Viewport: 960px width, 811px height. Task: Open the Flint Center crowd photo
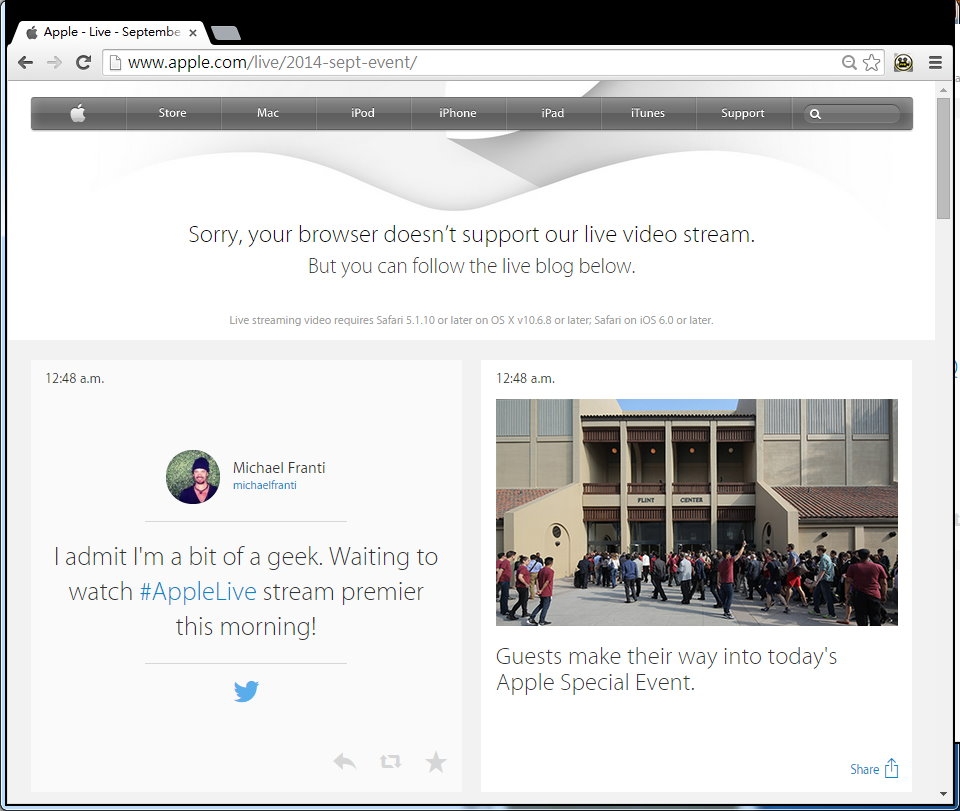coord(697,512)
